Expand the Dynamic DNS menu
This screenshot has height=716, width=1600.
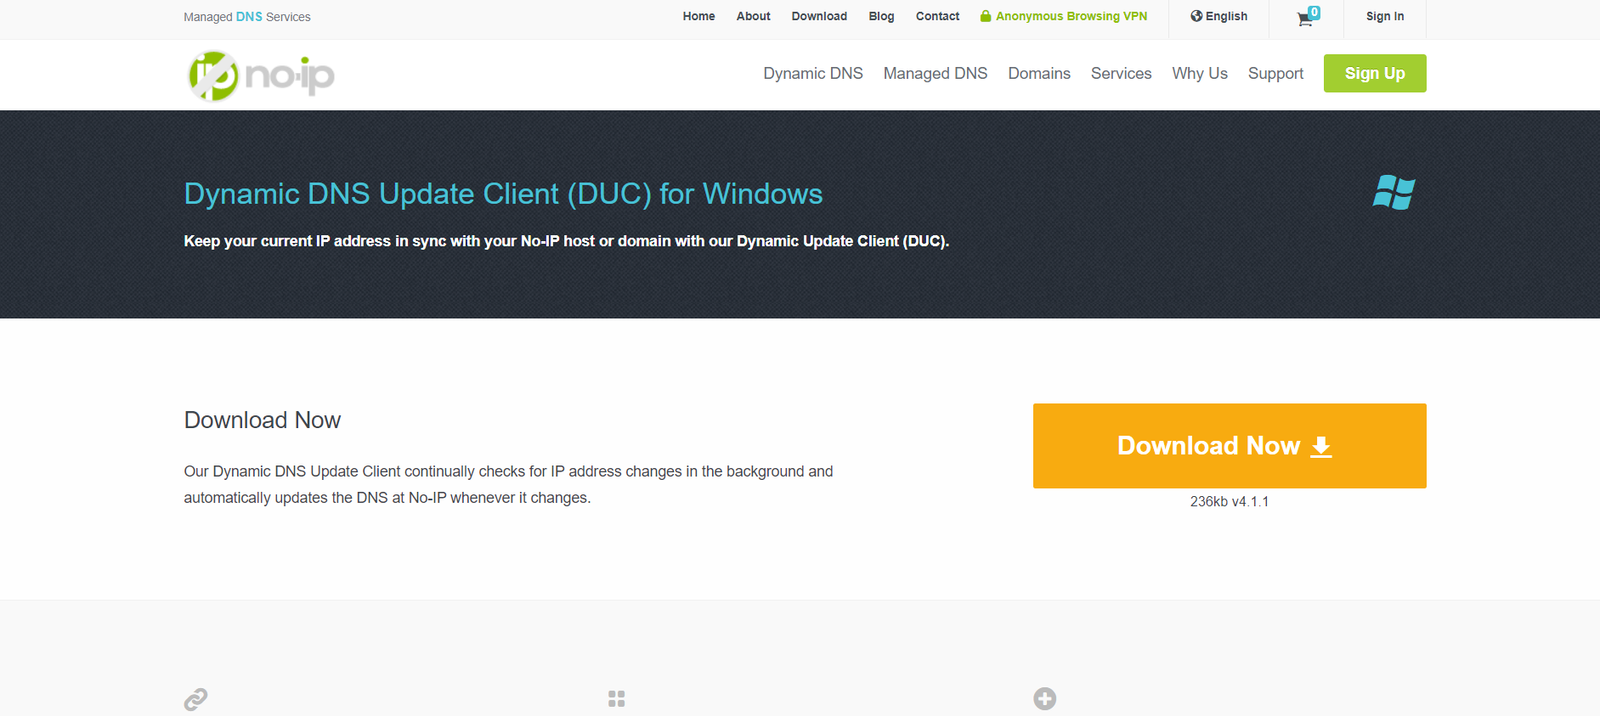pos(812,74)
